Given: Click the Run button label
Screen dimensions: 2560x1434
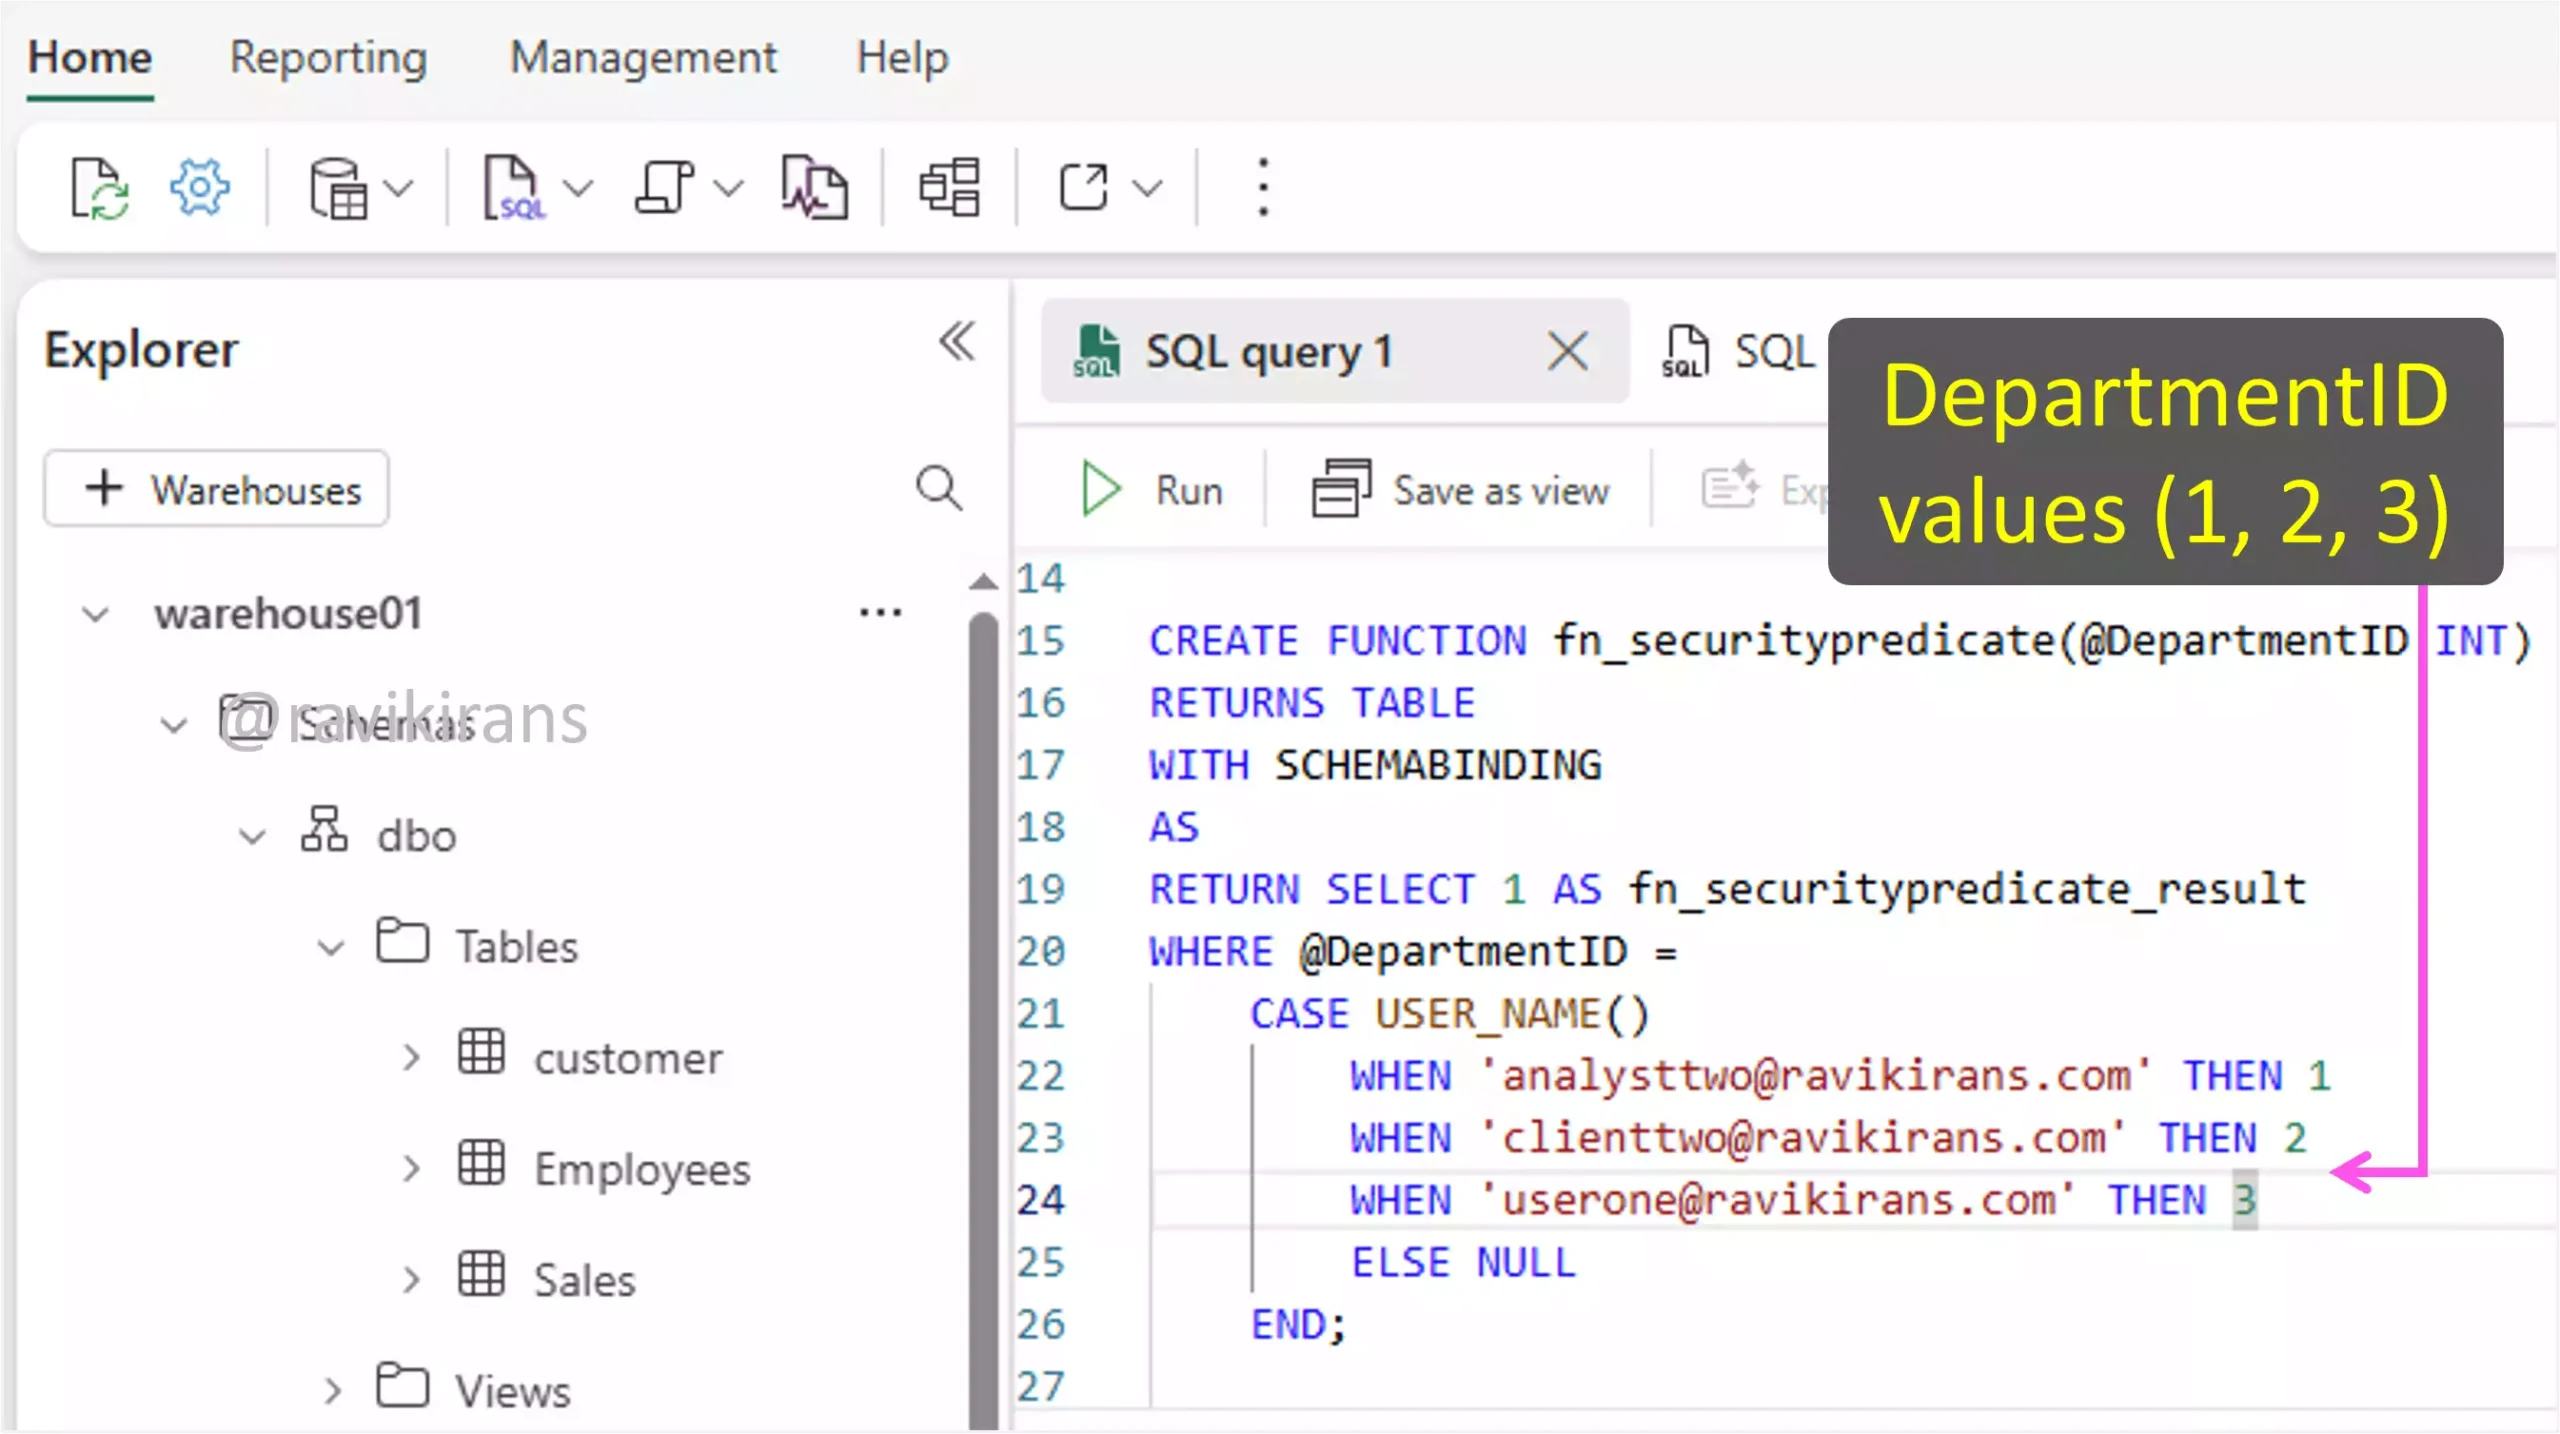Looking at the screenshot, I should coord(1189,490).
